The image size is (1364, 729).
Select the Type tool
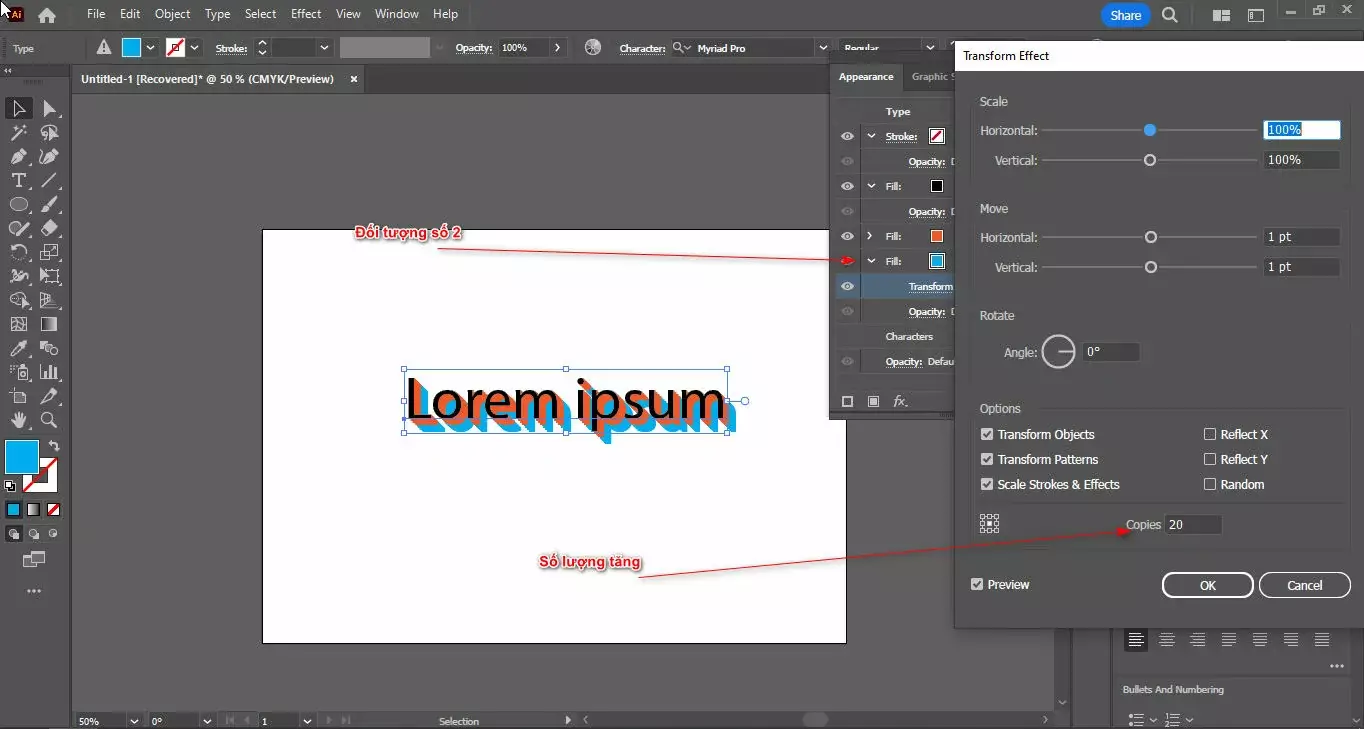tap(18, 180)
